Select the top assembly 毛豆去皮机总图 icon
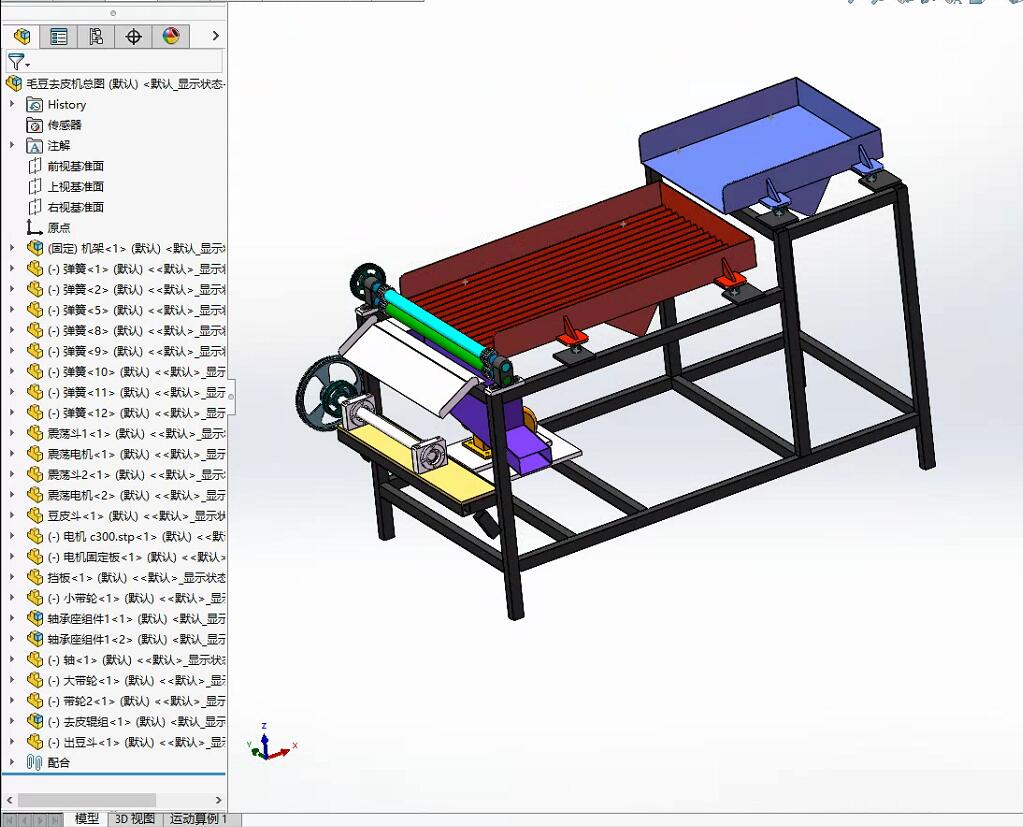The height and width of the screenshot is (827, 1023). (x=14, y=83)
